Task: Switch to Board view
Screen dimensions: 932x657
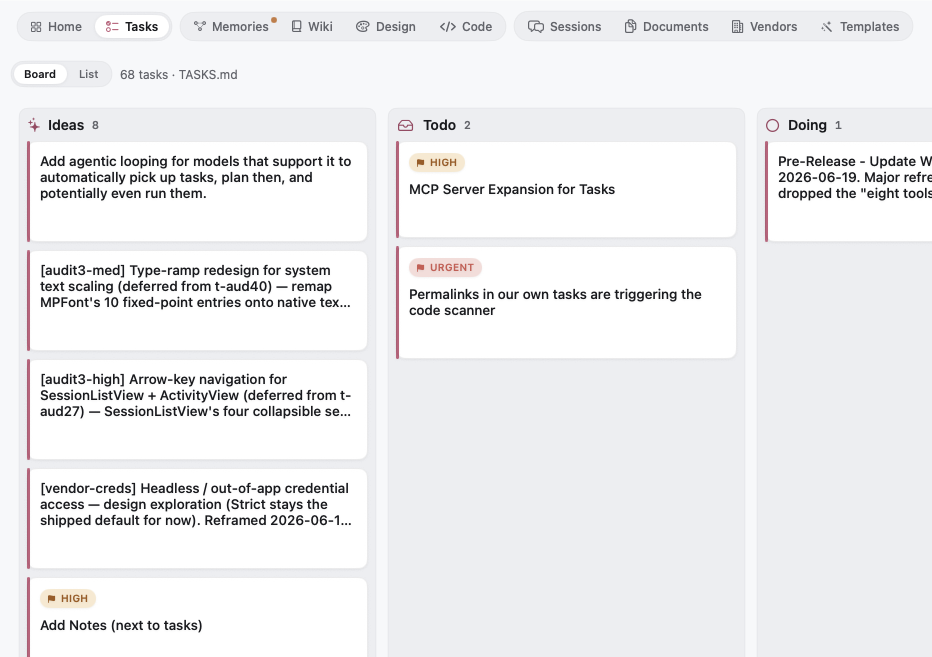Action: coord(40,74)
